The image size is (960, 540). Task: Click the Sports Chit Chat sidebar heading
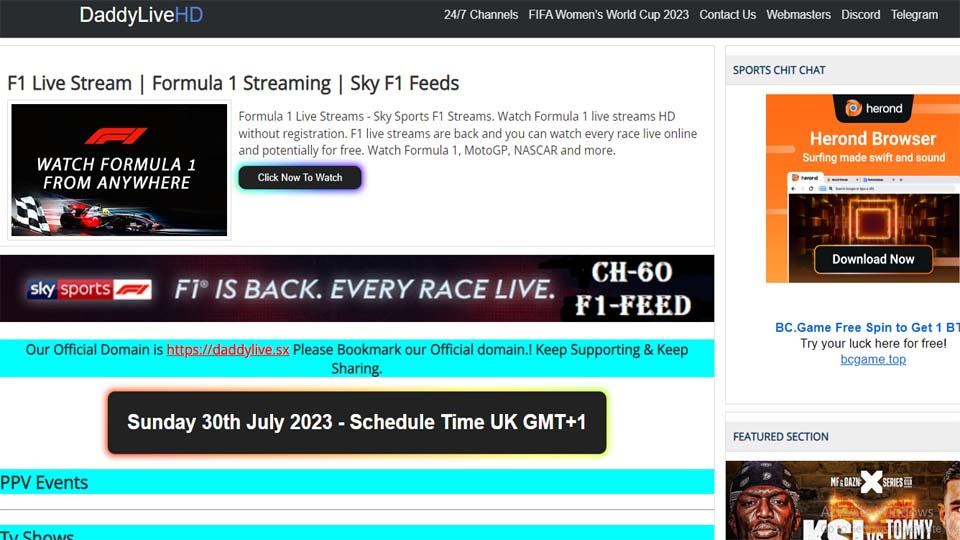click(x=779, y=70)
